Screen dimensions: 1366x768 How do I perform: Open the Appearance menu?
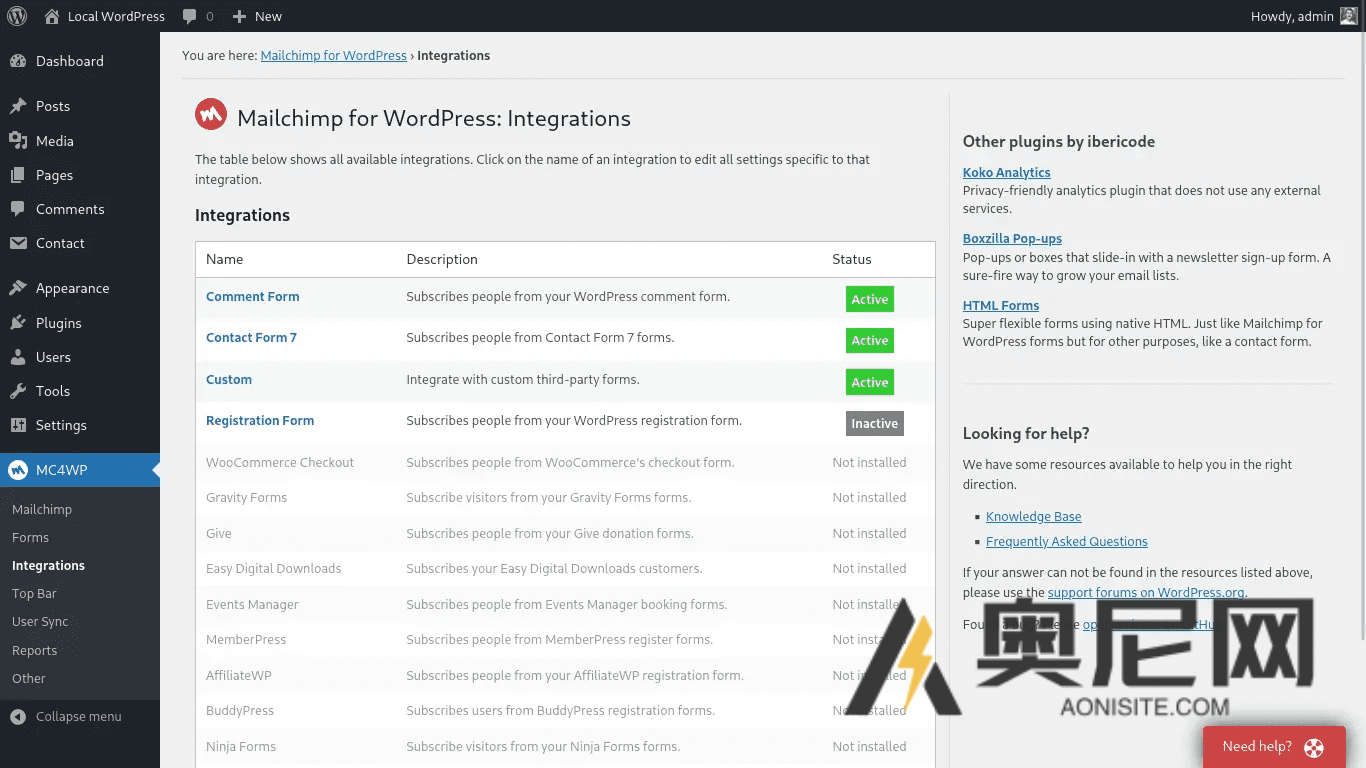coord(80,288)
